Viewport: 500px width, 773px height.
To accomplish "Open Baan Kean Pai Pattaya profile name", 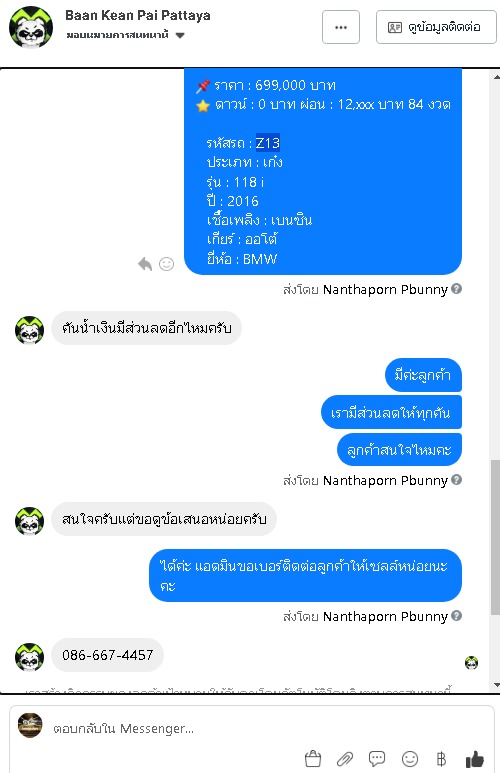I will [138, 16].
